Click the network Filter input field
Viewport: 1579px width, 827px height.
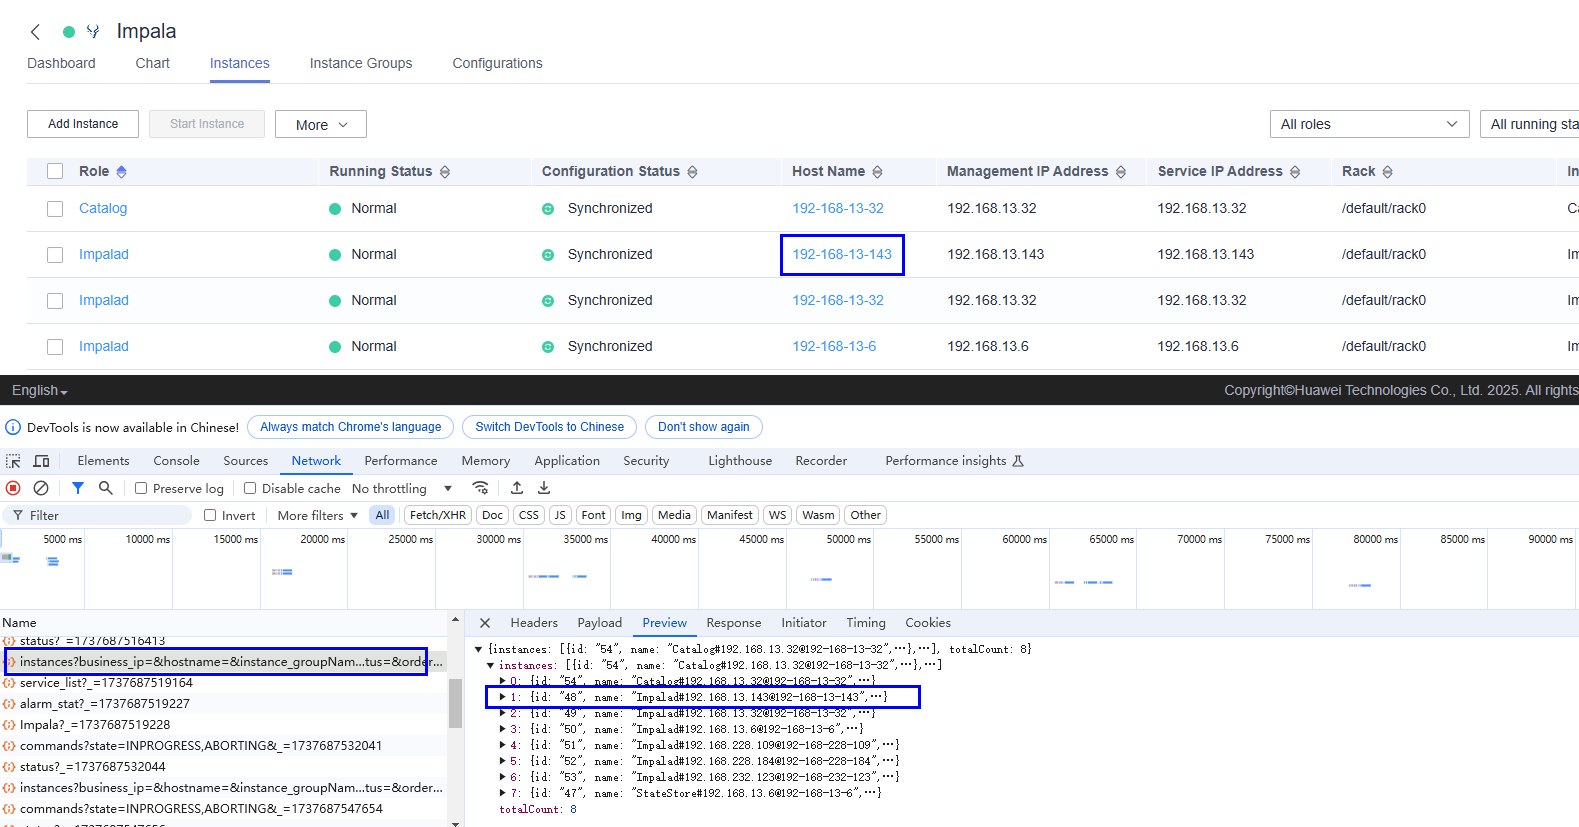click(96, 515)
